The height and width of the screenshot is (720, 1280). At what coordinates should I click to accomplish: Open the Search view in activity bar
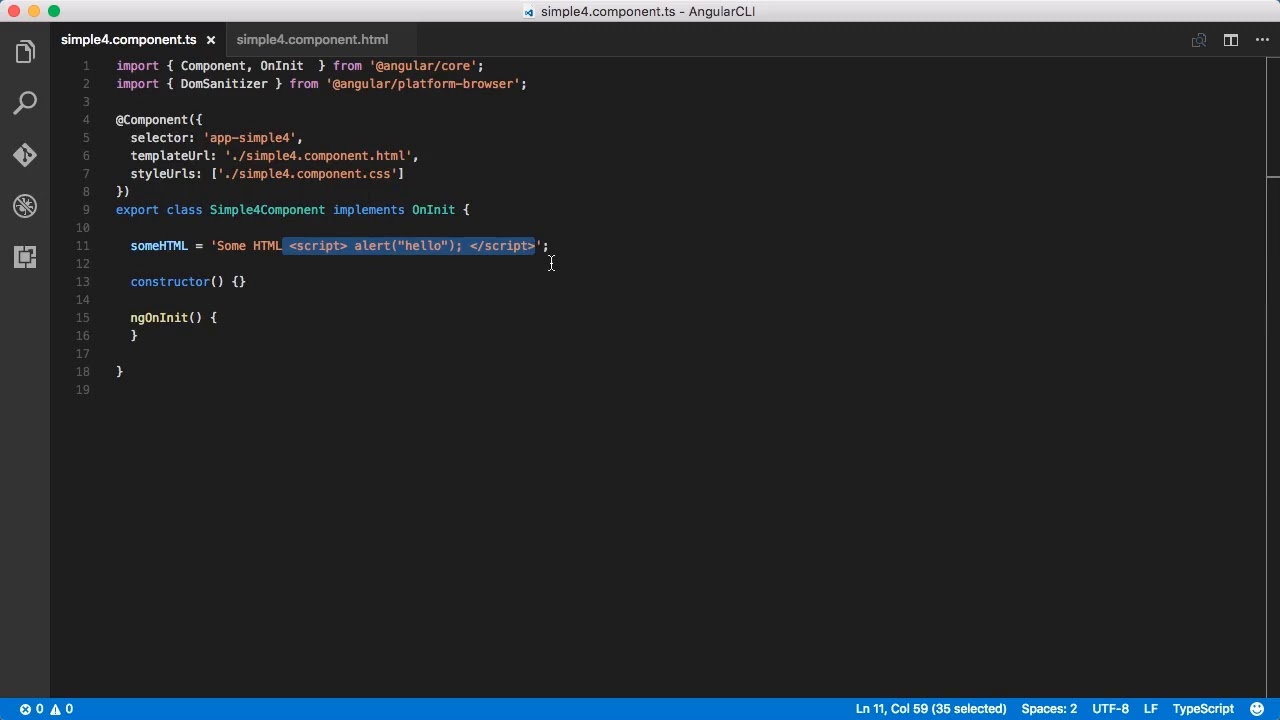[x=25, y=103]
